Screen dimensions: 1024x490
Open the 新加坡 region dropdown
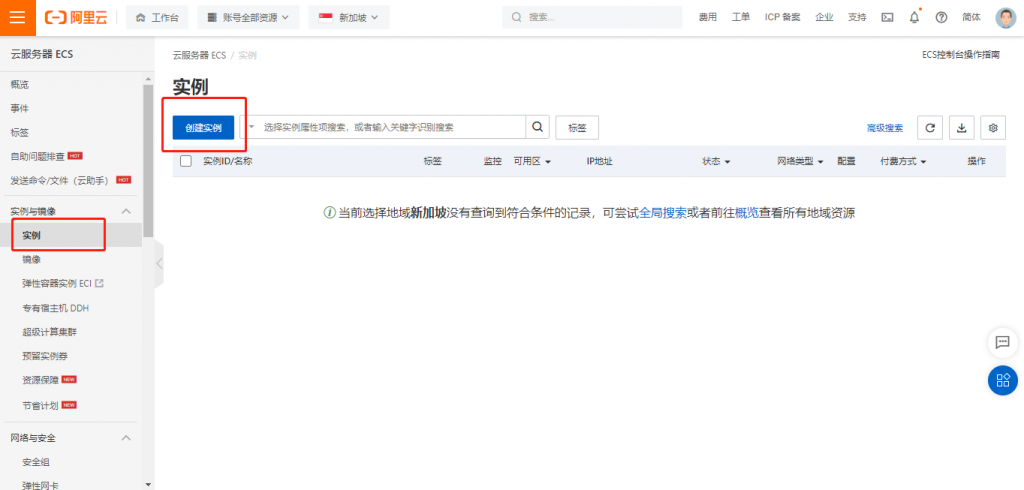point(349,18)
